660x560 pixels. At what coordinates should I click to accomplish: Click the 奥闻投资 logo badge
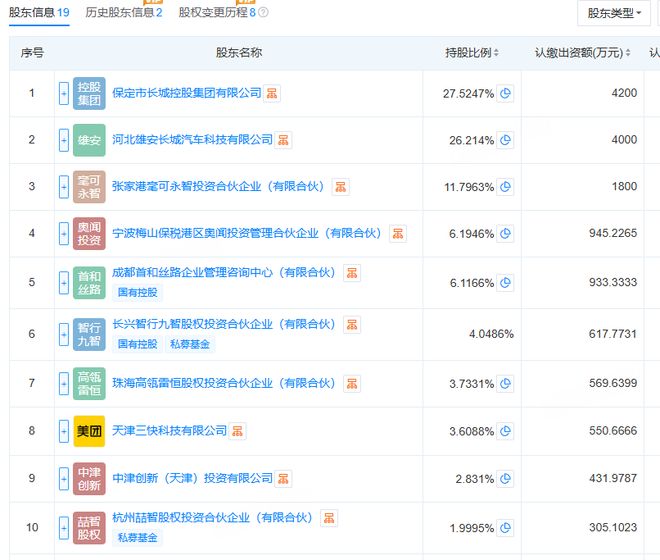[x=89, y=233]
